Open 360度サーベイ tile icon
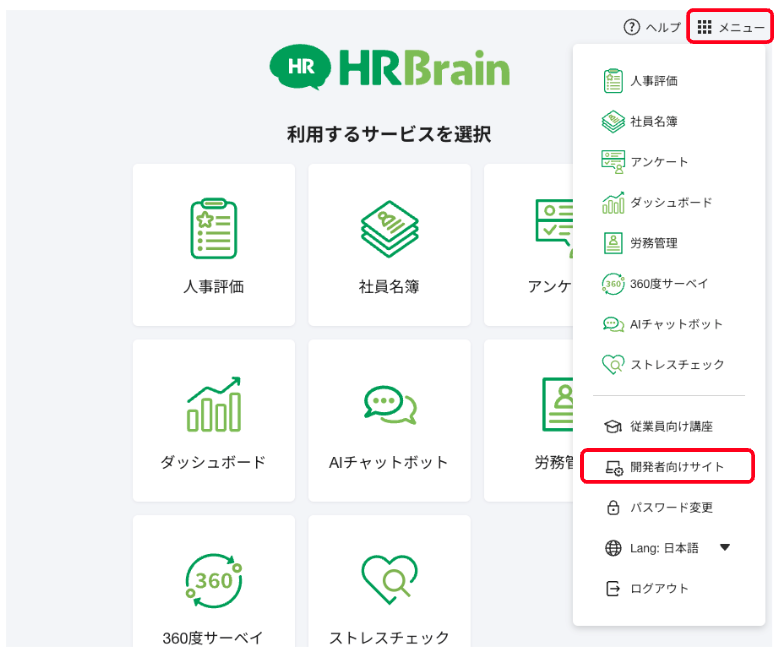Image resolution: width=780 pixels, height=652 pixels. pyautogui.click(x=213, y=580)
